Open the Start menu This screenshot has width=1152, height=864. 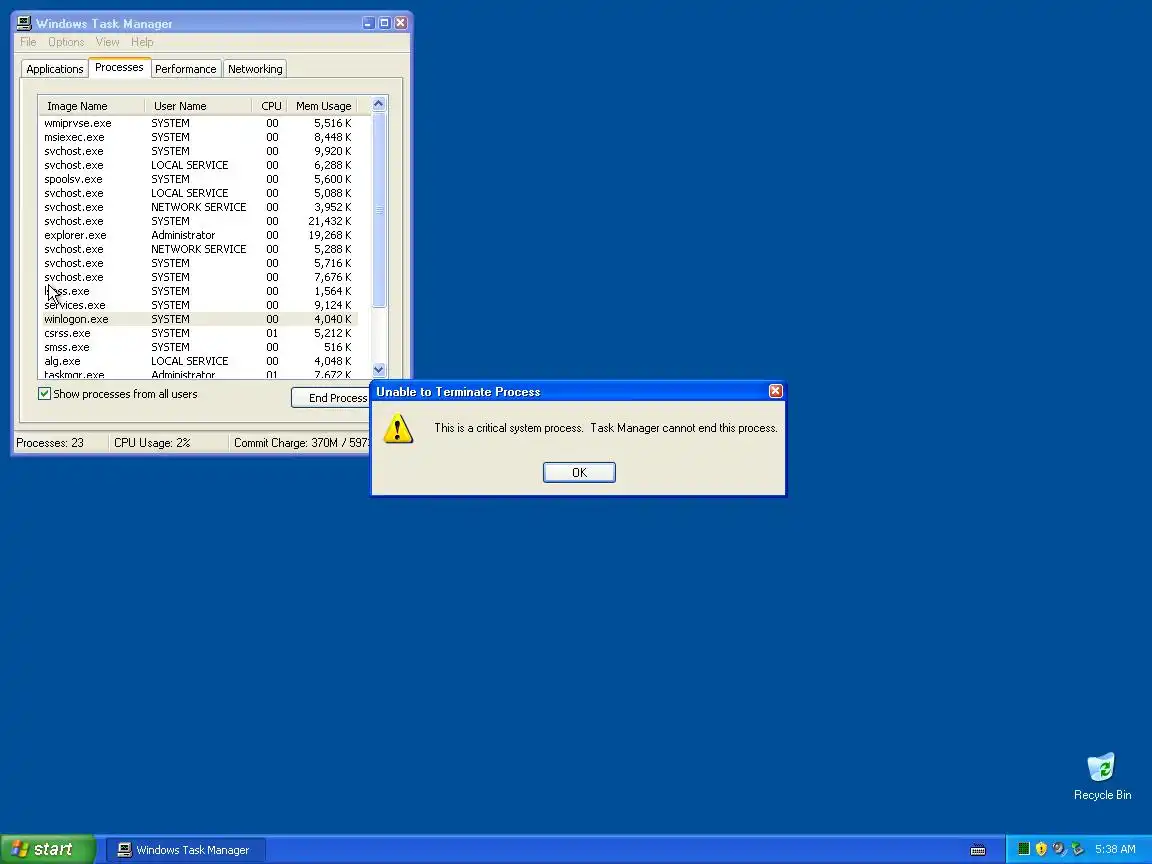[x=48, y=849]
